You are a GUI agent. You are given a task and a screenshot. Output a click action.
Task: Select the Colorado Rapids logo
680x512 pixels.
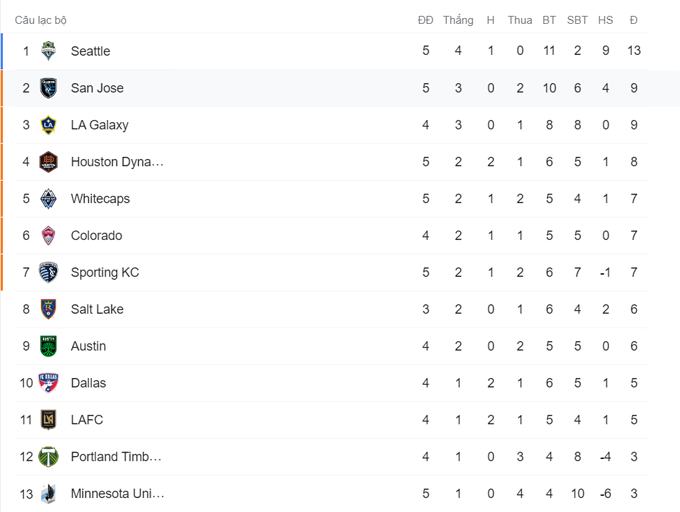(48, 236)
